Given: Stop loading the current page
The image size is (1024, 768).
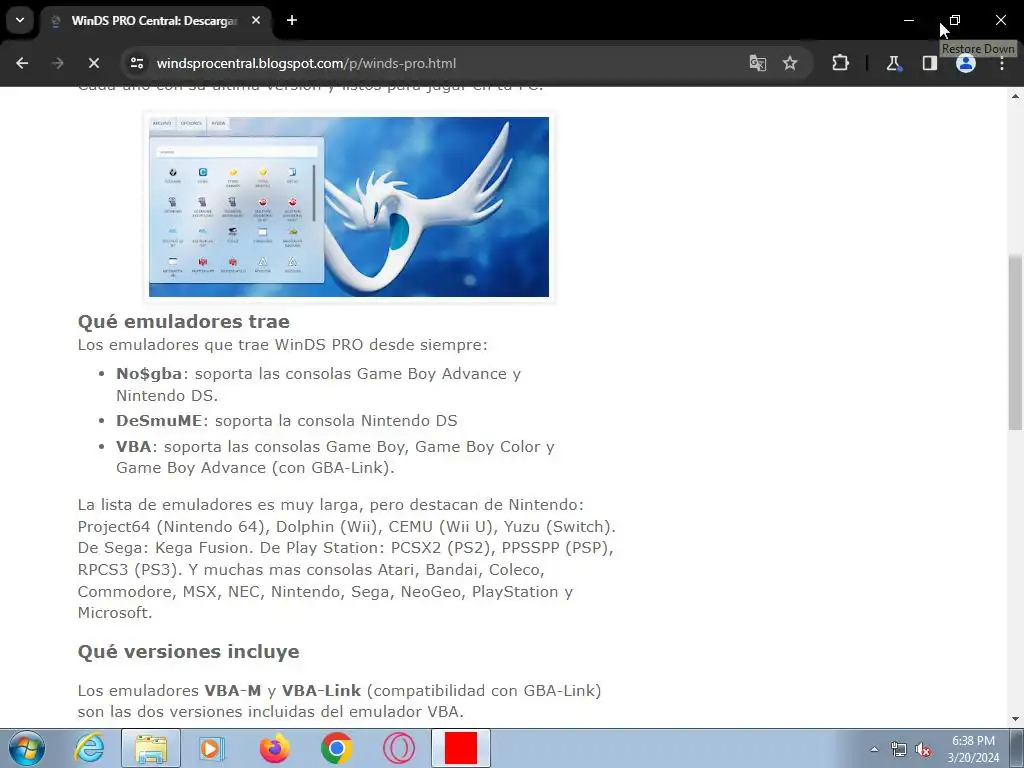Looking at the screenshot, I should click(93, 63).
